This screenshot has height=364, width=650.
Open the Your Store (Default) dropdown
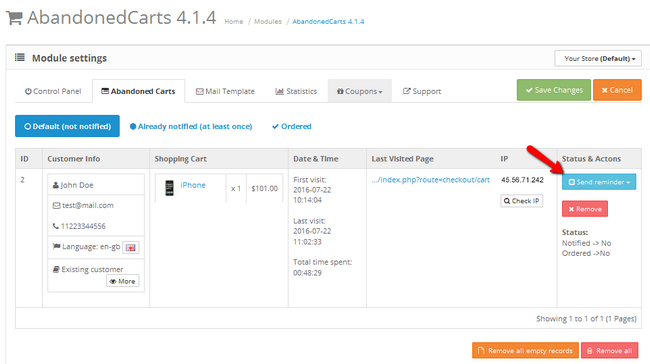coord(598,58)
